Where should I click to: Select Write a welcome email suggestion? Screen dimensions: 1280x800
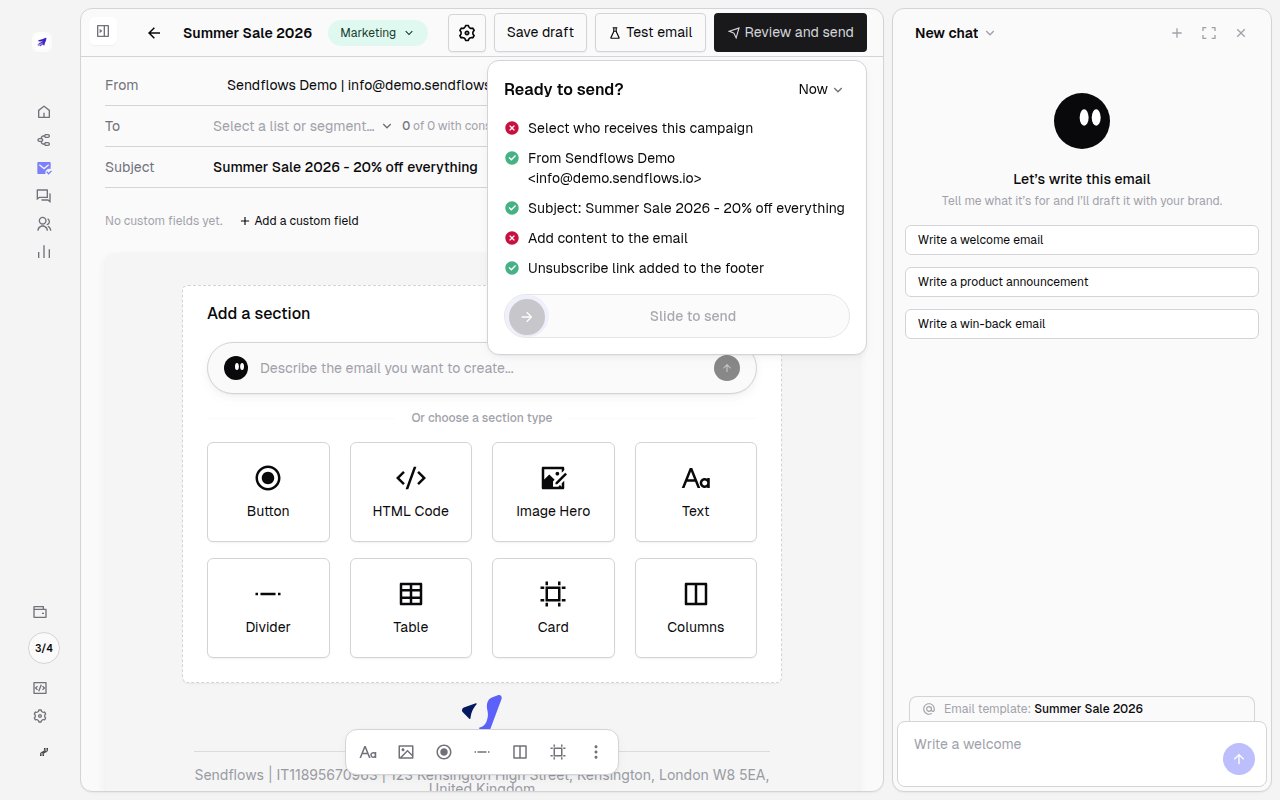(1082, 240)
